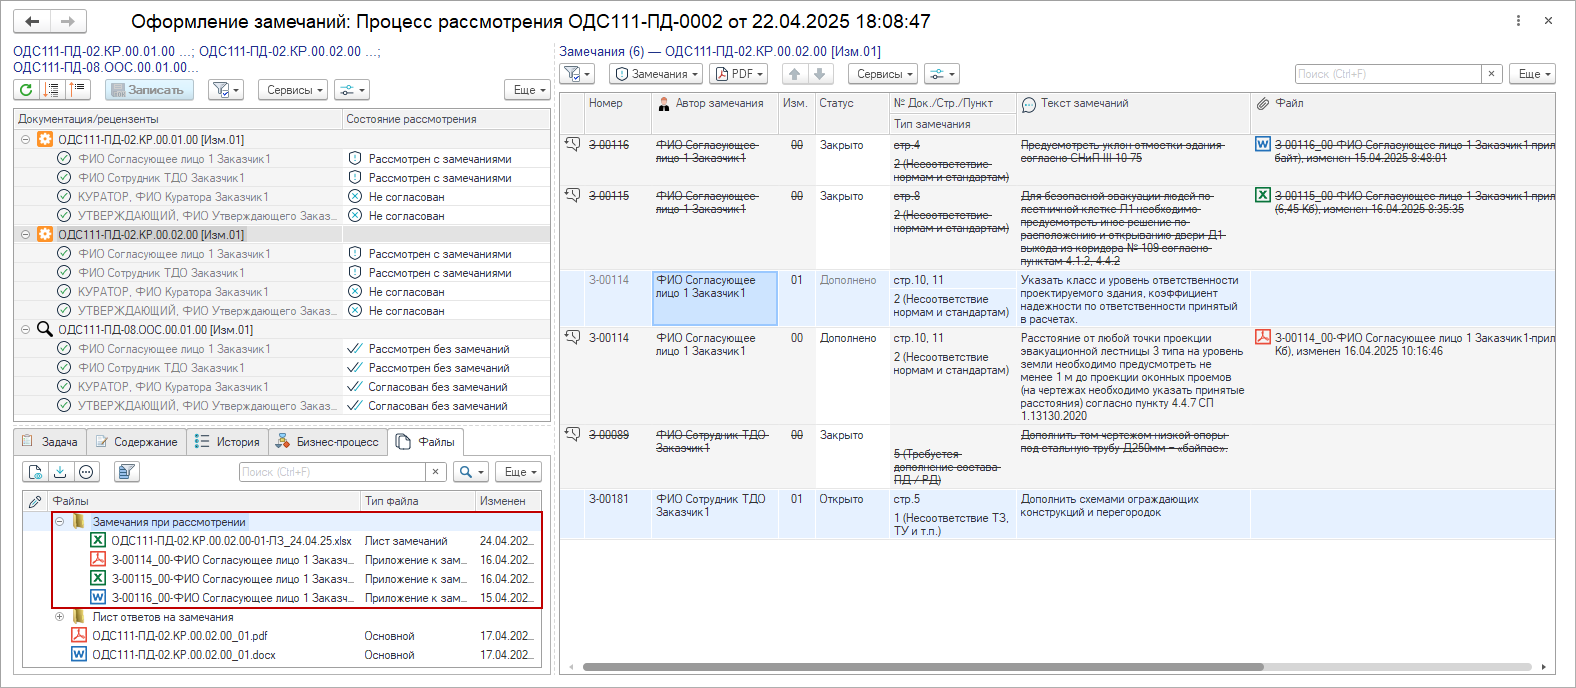Collapse the 'Замечания при рассмотрении' folder
Image resolution: width=1576 pixels, height=688 pixels.
coord(60,522)
